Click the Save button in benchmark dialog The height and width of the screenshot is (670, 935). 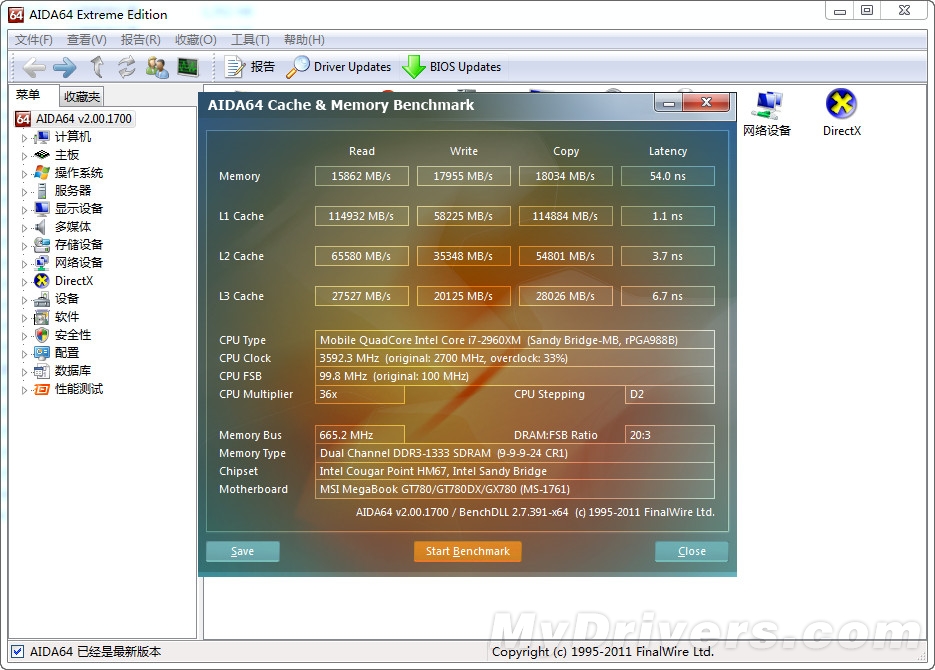click(x=243, y=551)
